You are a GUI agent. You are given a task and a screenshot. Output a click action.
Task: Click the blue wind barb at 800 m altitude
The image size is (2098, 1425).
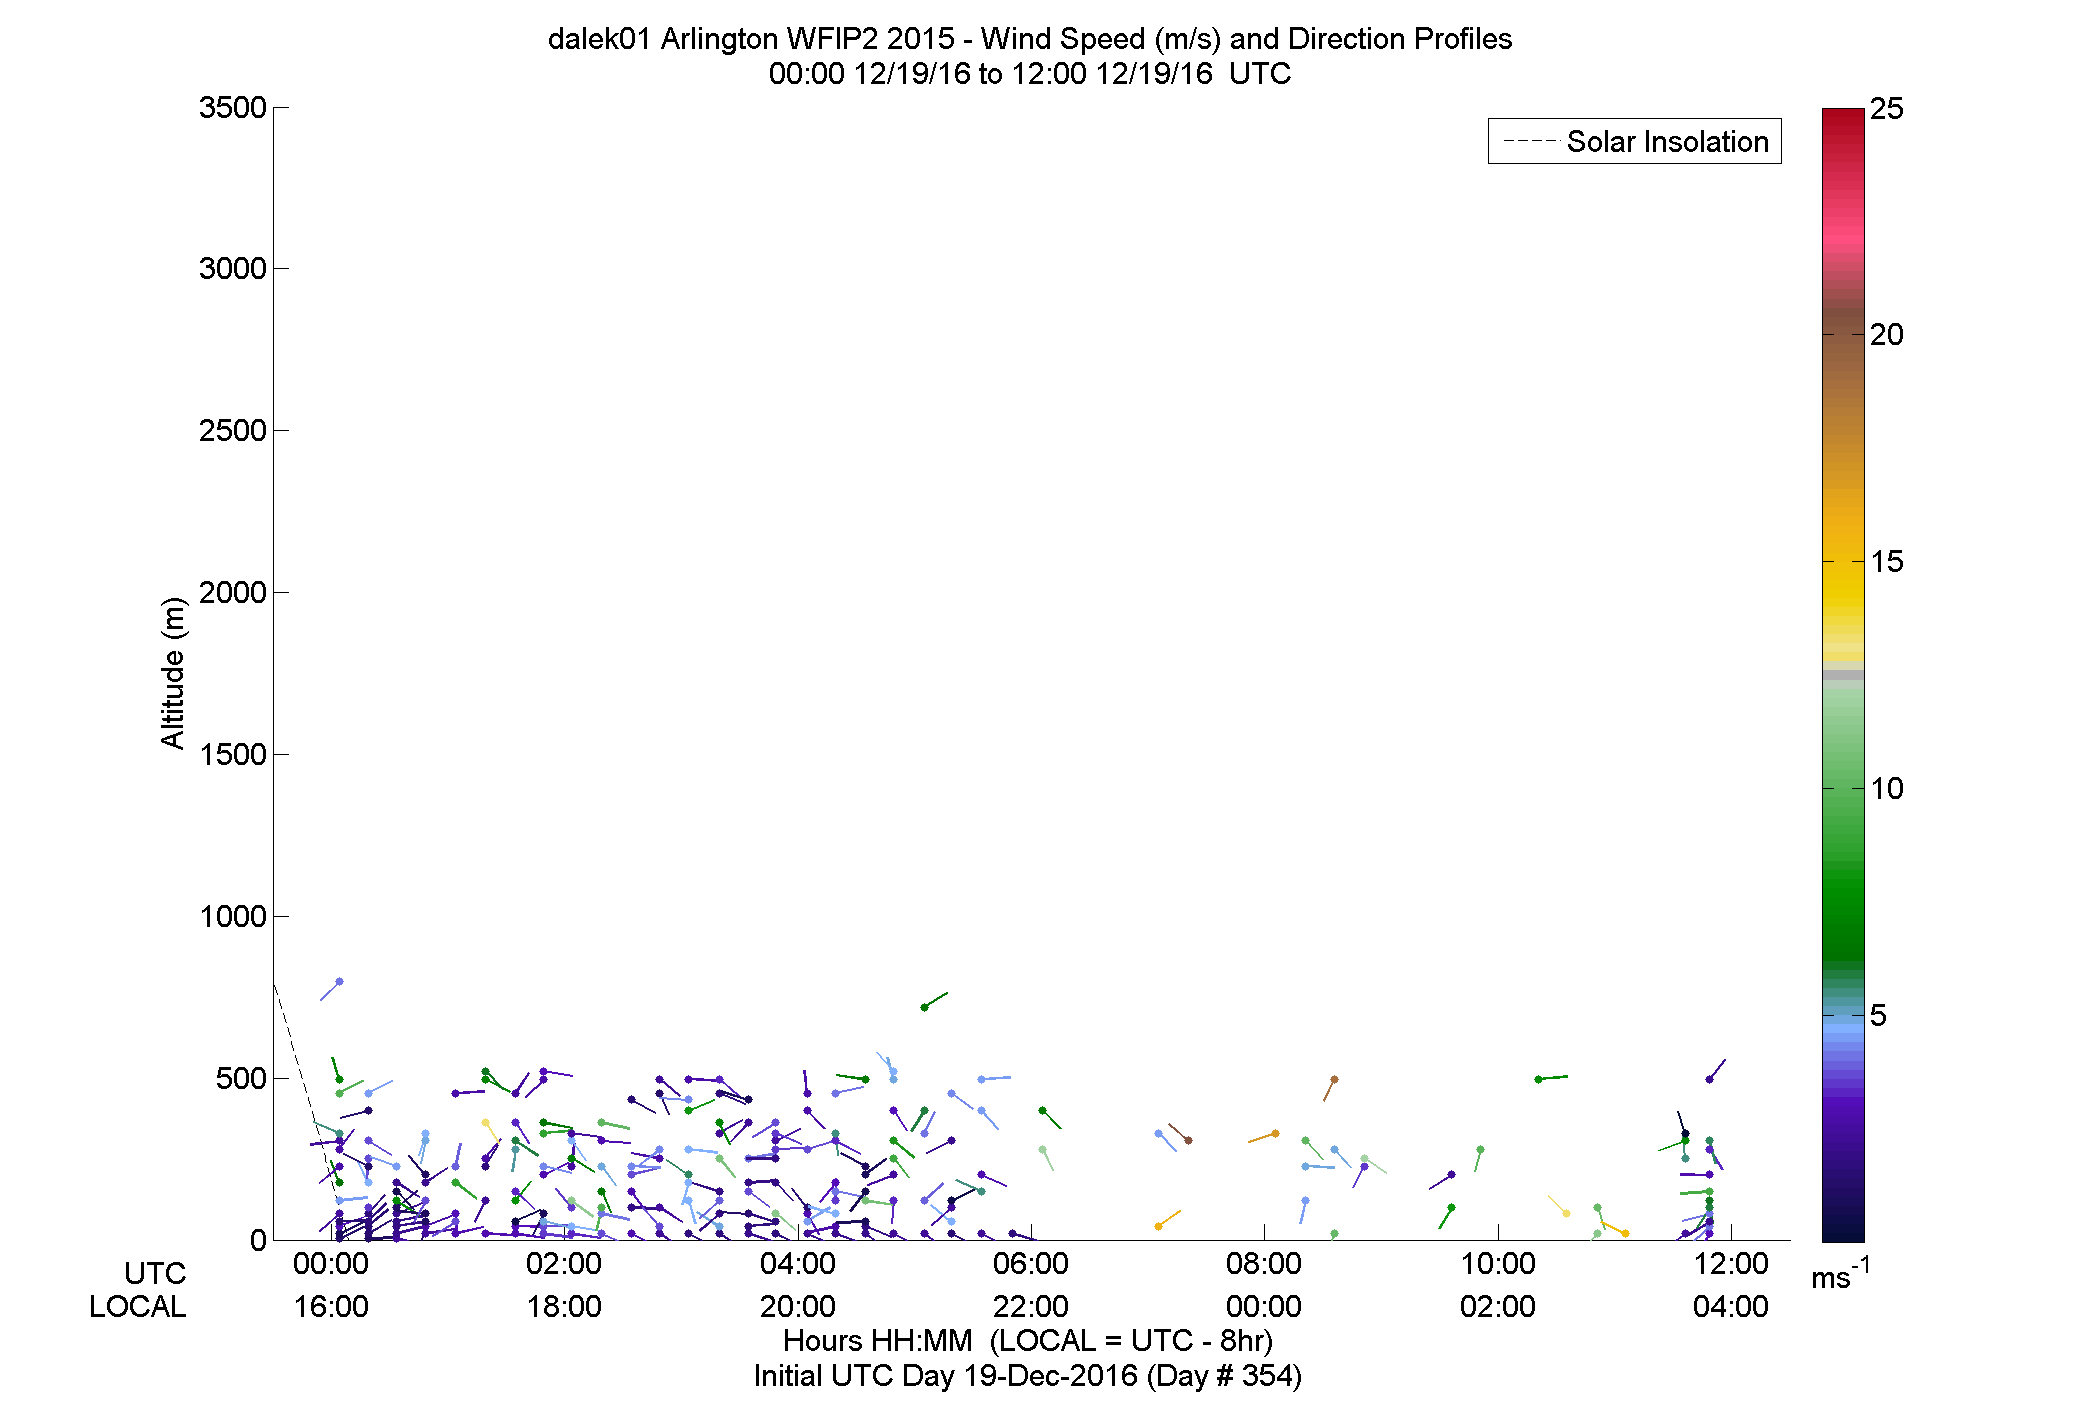(331, 990)
